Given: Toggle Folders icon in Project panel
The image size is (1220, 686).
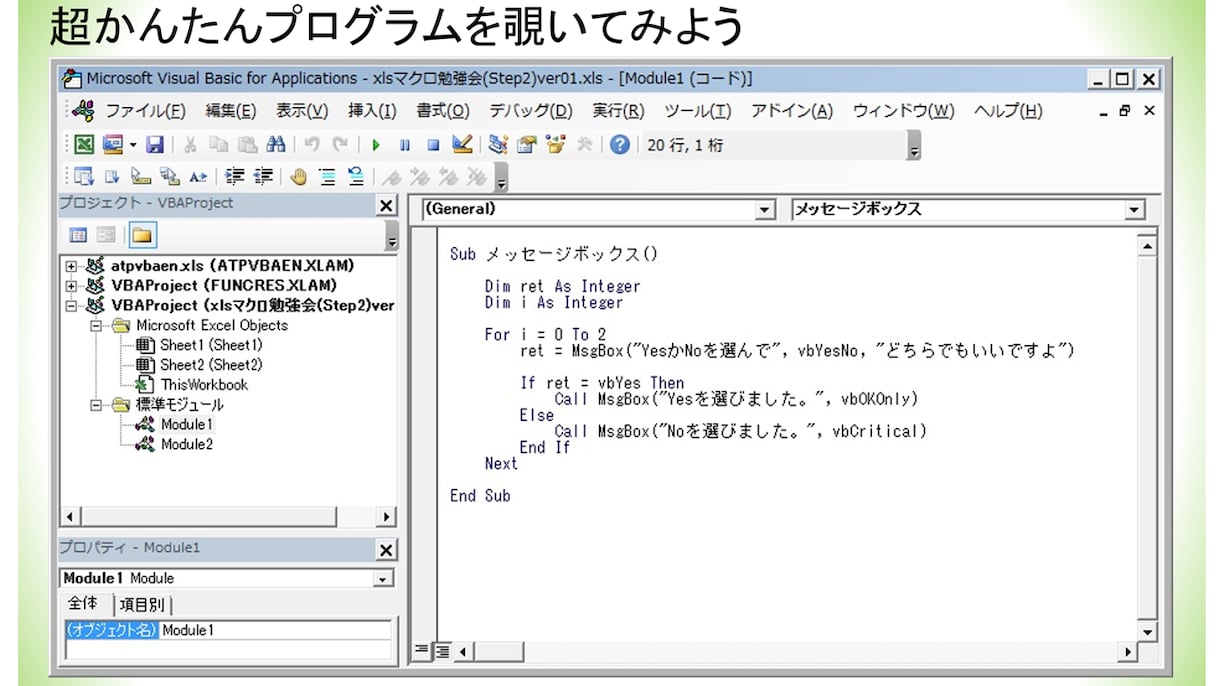Looking at the screenshot, I should click(x=142, y=236).
